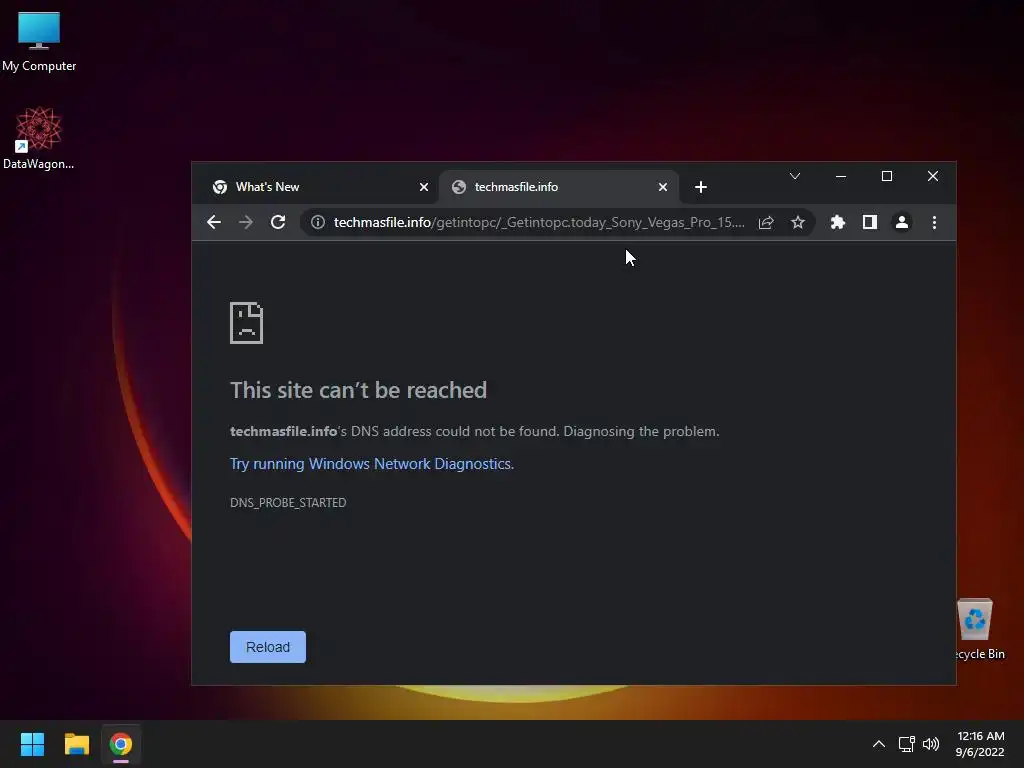Click the forward navigation arrow
This screenshot has height=768, width=1024.
coord(246,222)
